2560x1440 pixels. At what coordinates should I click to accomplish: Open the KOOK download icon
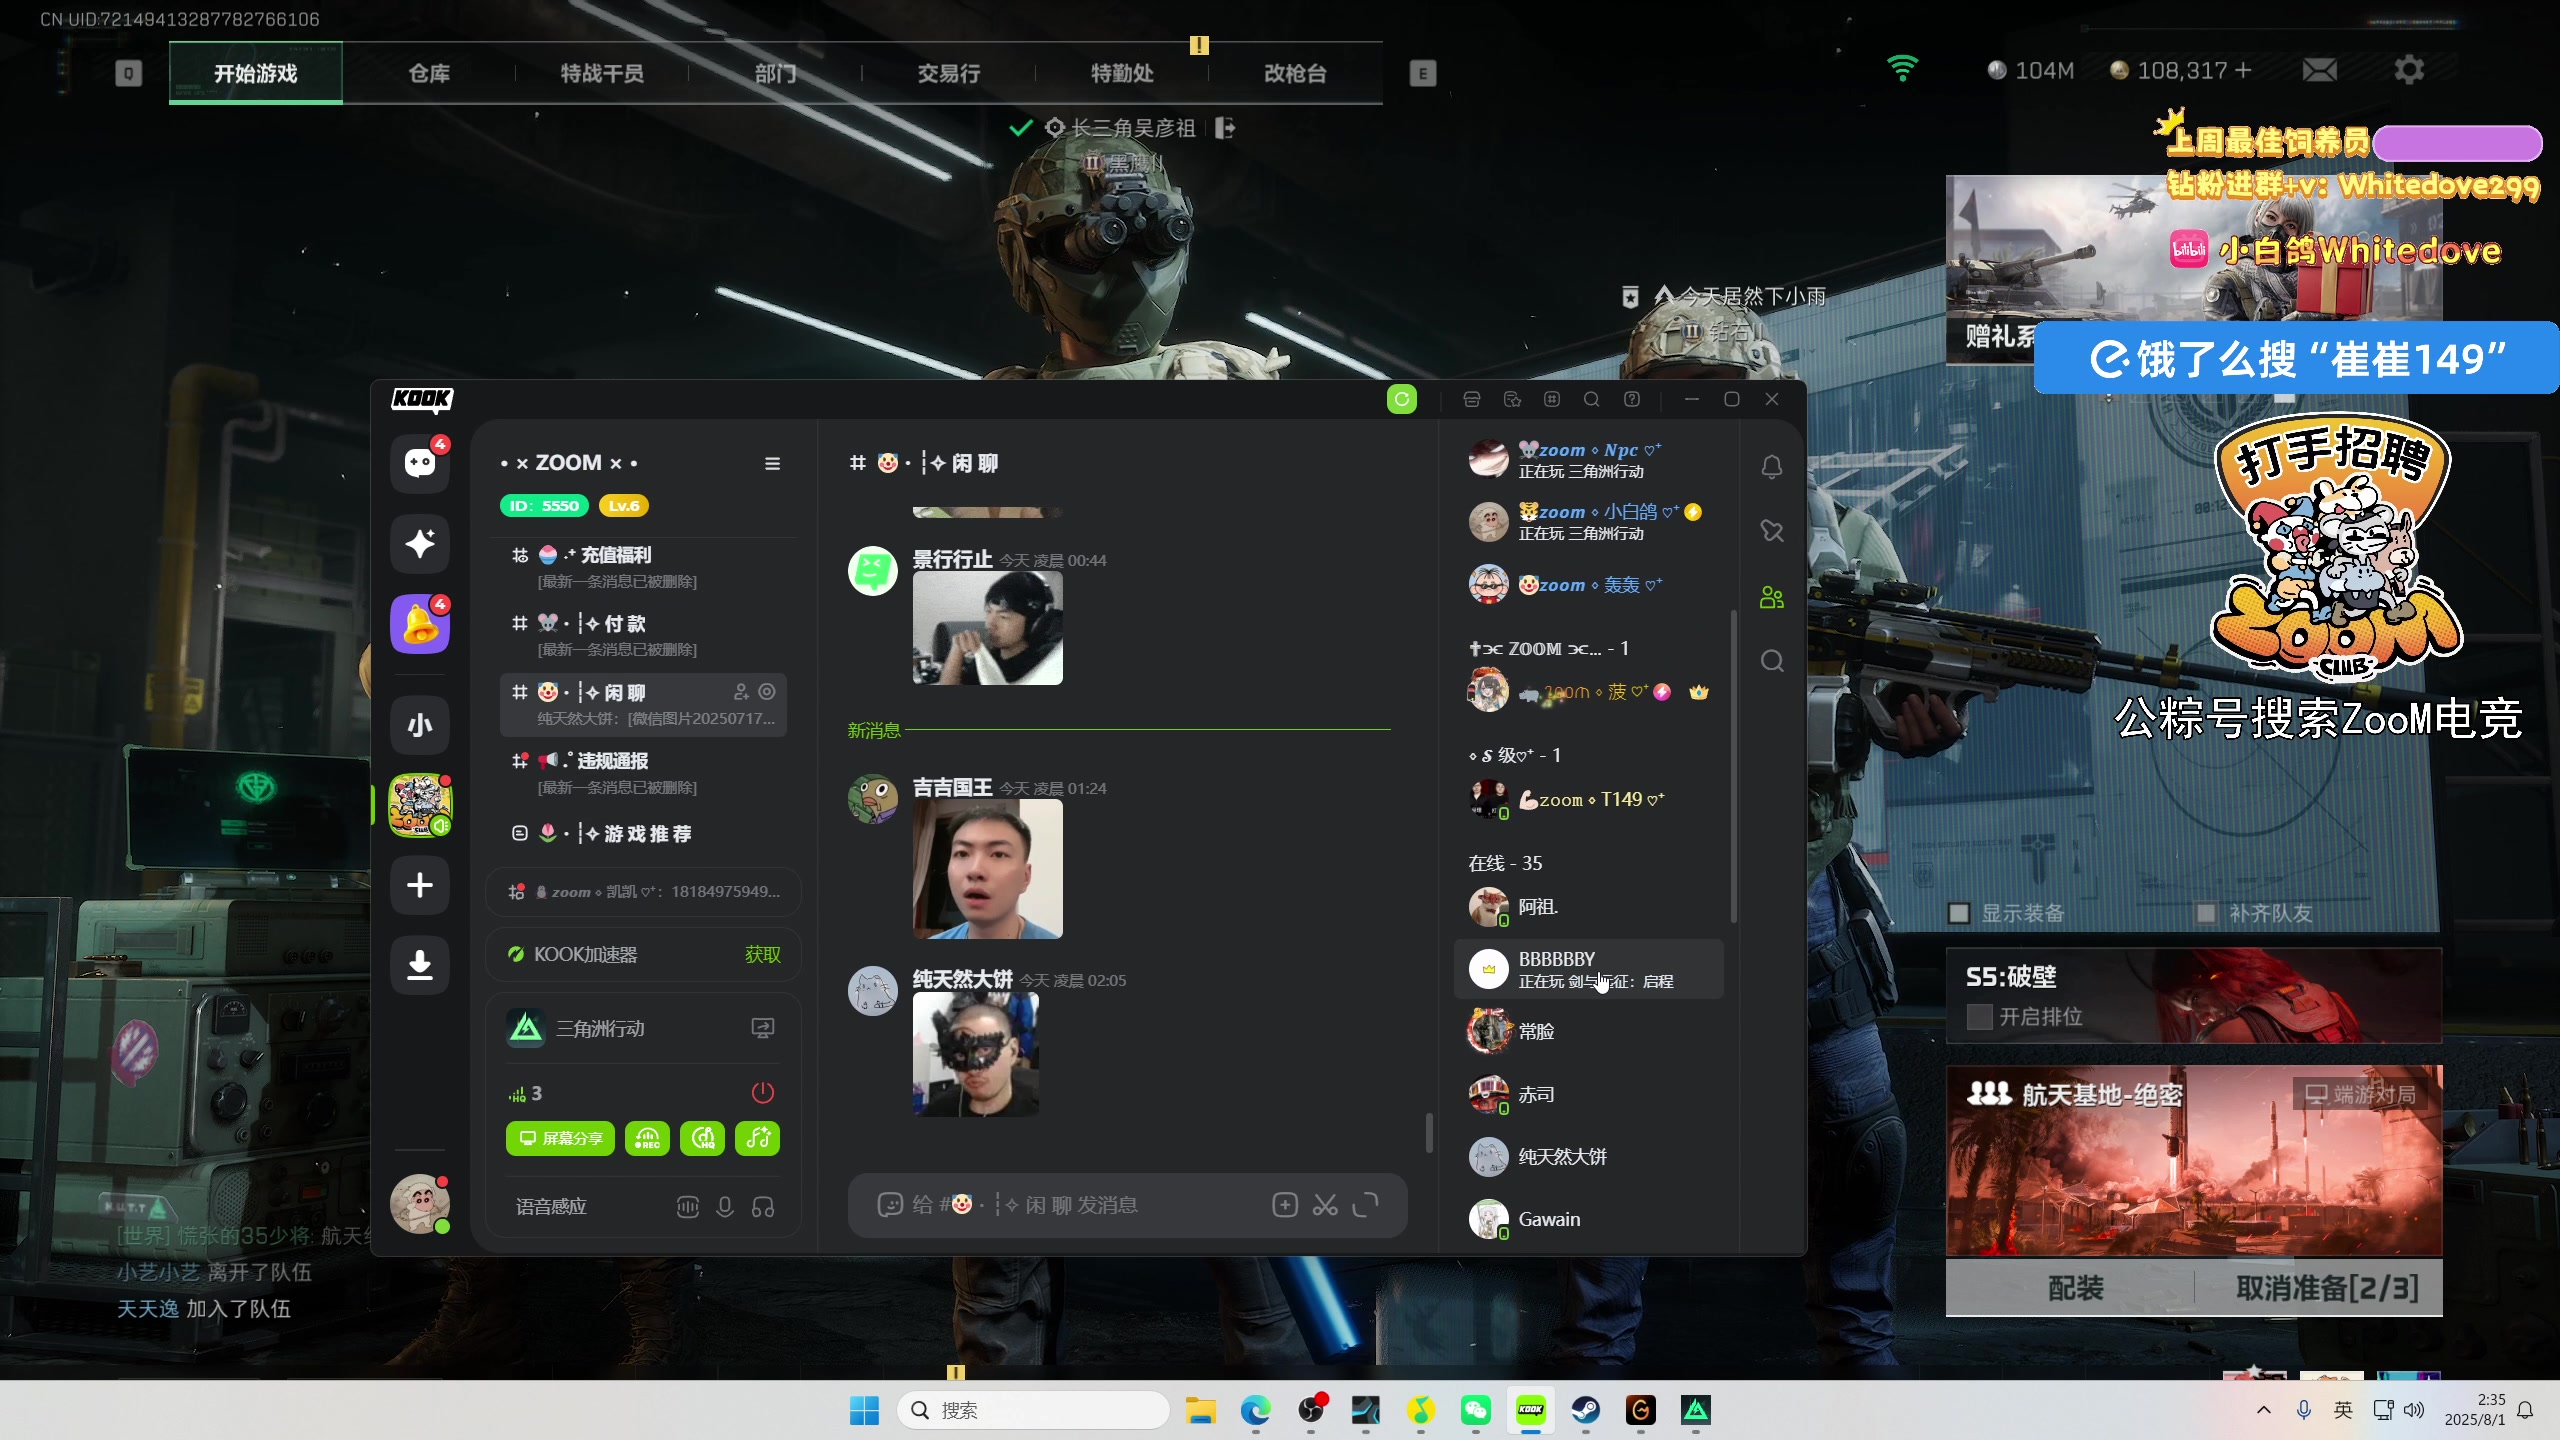pos(420,965)
